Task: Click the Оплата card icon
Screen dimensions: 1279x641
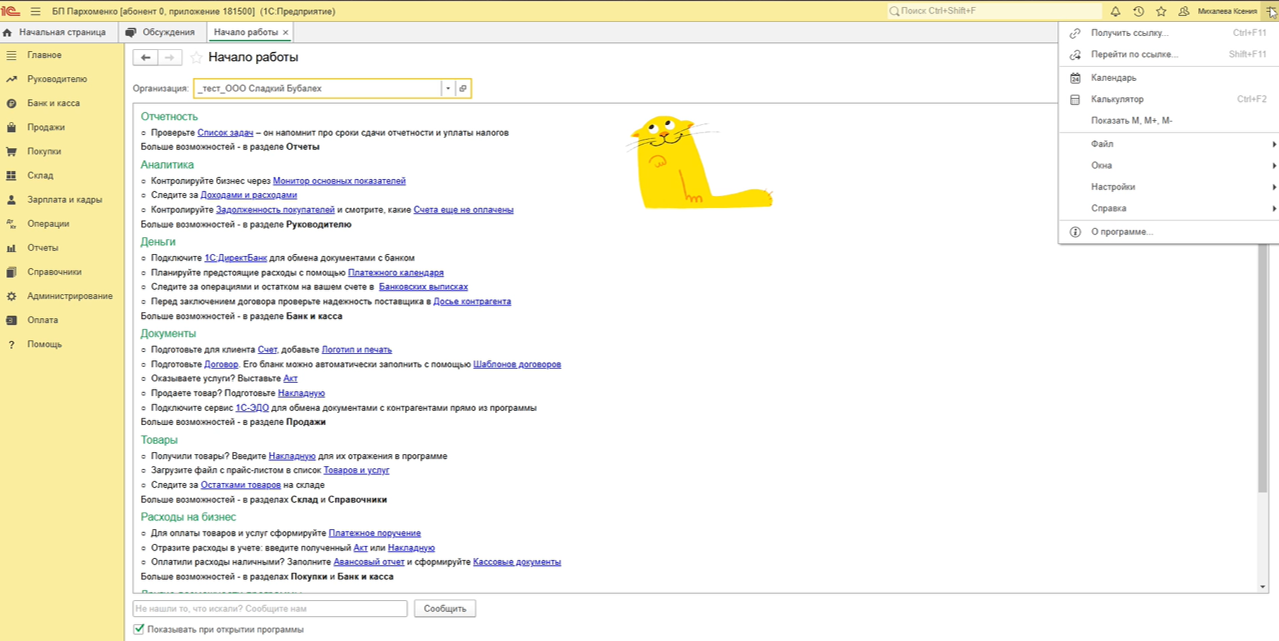Action: coord(11,320)
